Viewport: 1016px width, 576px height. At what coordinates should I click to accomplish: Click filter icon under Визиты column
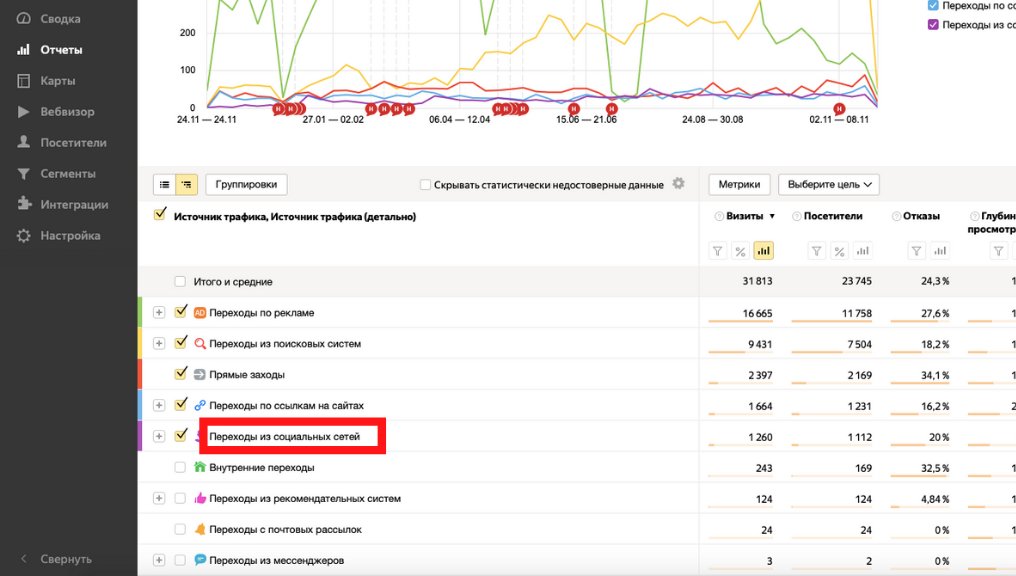pyautogui.click(x=717, y=251)
